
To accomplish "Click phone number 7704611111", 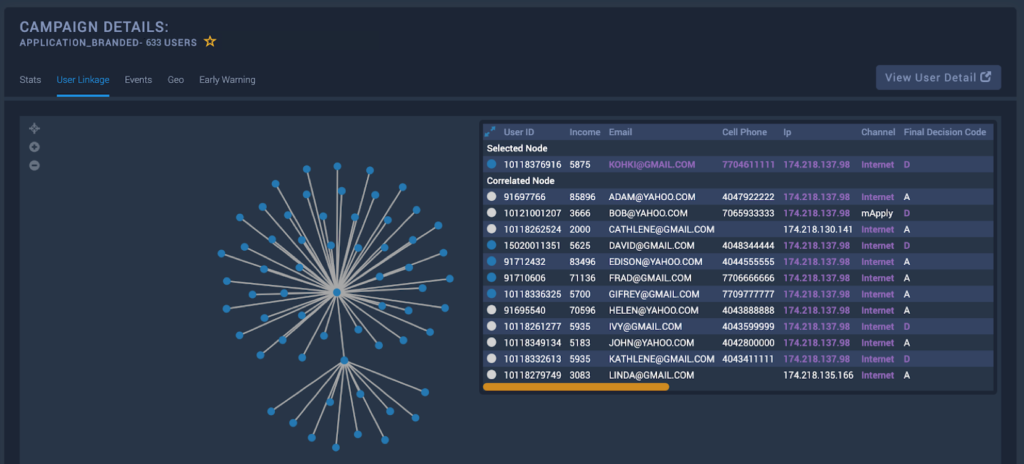I will [x=748, y=165].
